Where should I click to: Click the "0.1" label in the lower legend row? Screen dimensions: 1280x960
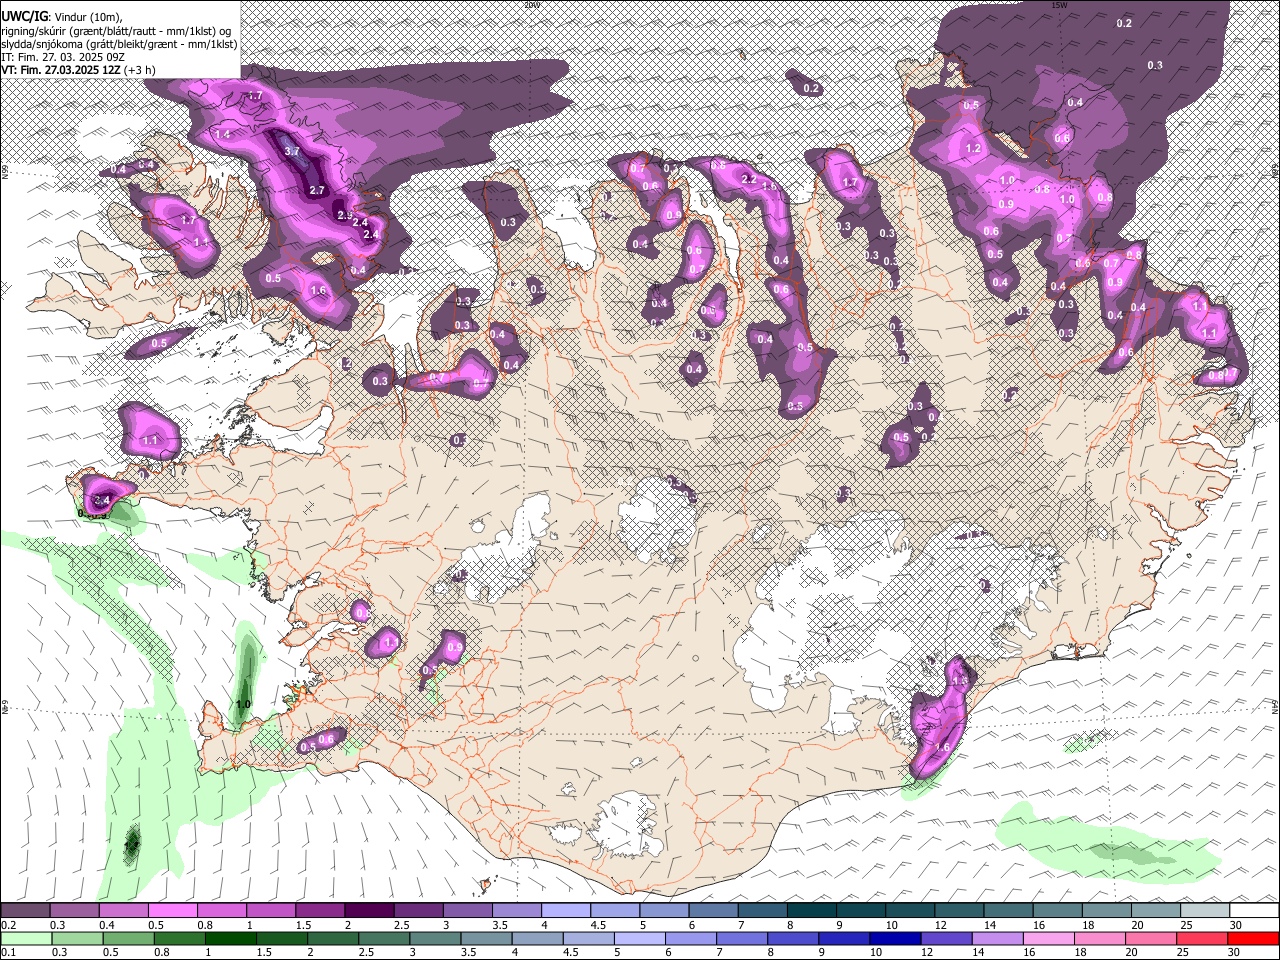8,953
